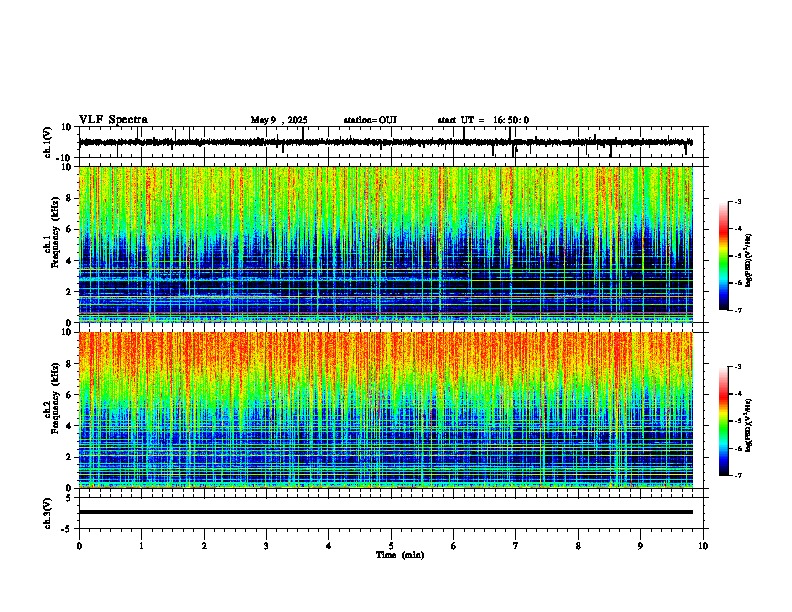
Task: Click the "6" tick on time axis
Action: [x=454, y=546]
